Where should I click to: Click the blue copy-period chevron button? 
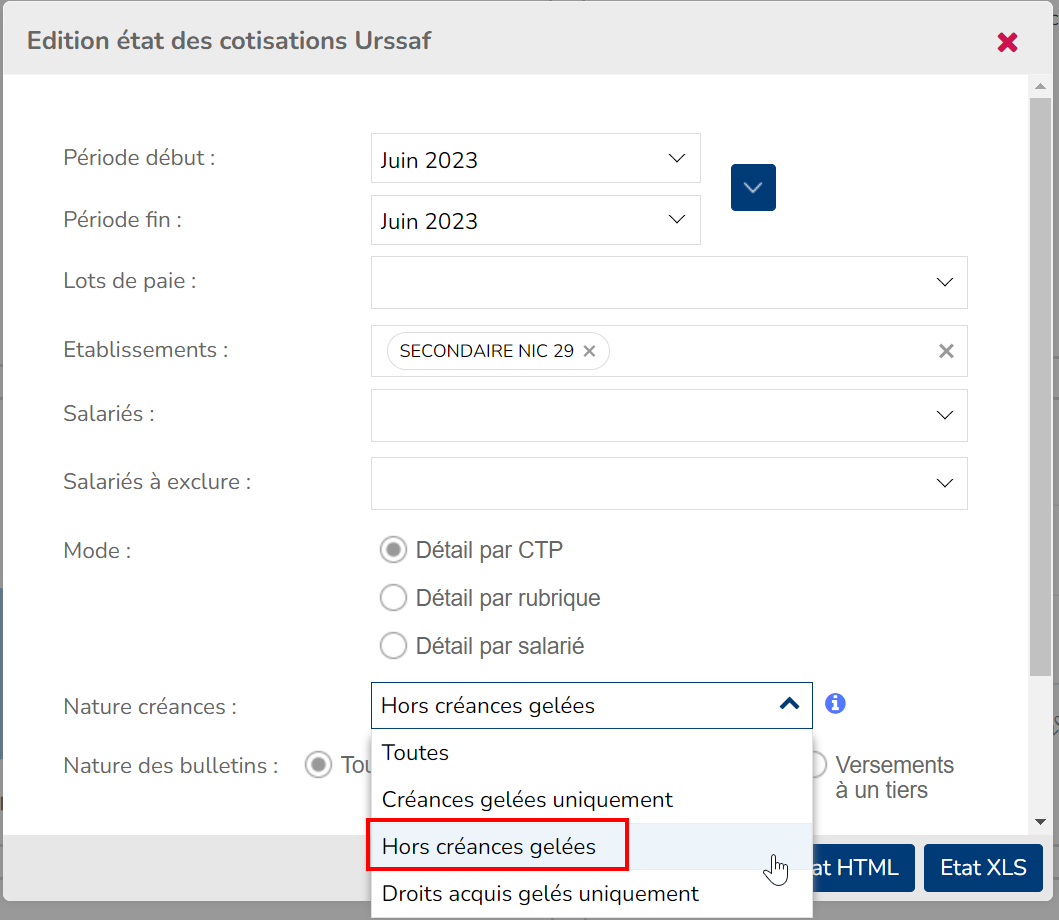[x=753, y=187]
